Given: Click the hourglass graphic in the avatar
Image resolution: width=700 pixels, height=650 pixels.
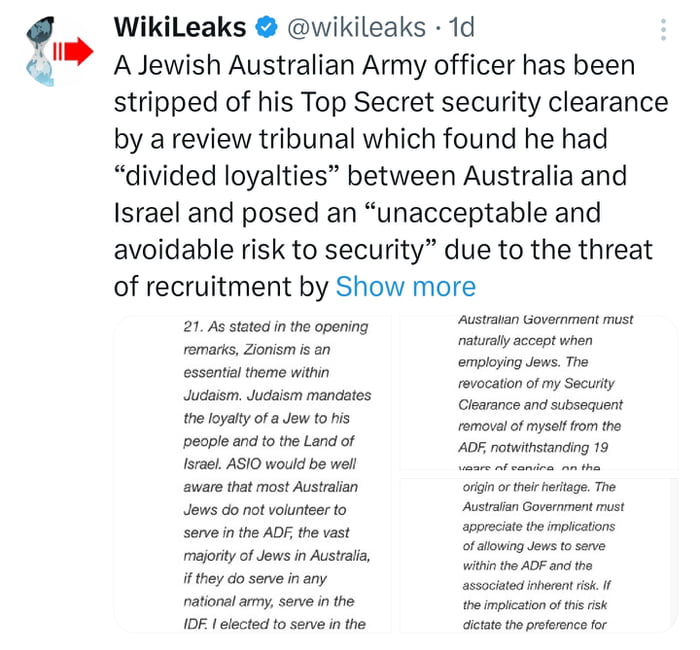Looking at the screenshot, I should pyautogui.click(x=40, y=50).
